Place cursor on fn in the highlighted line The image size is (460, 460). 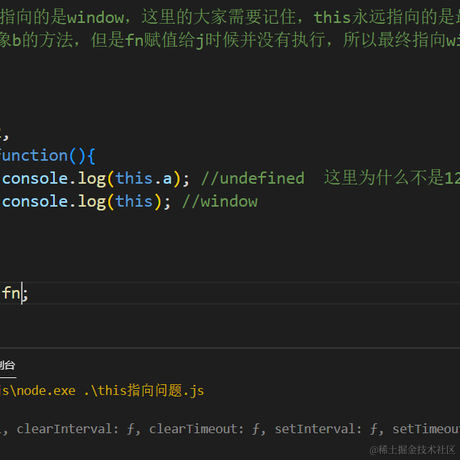click(x=11, y=293)
